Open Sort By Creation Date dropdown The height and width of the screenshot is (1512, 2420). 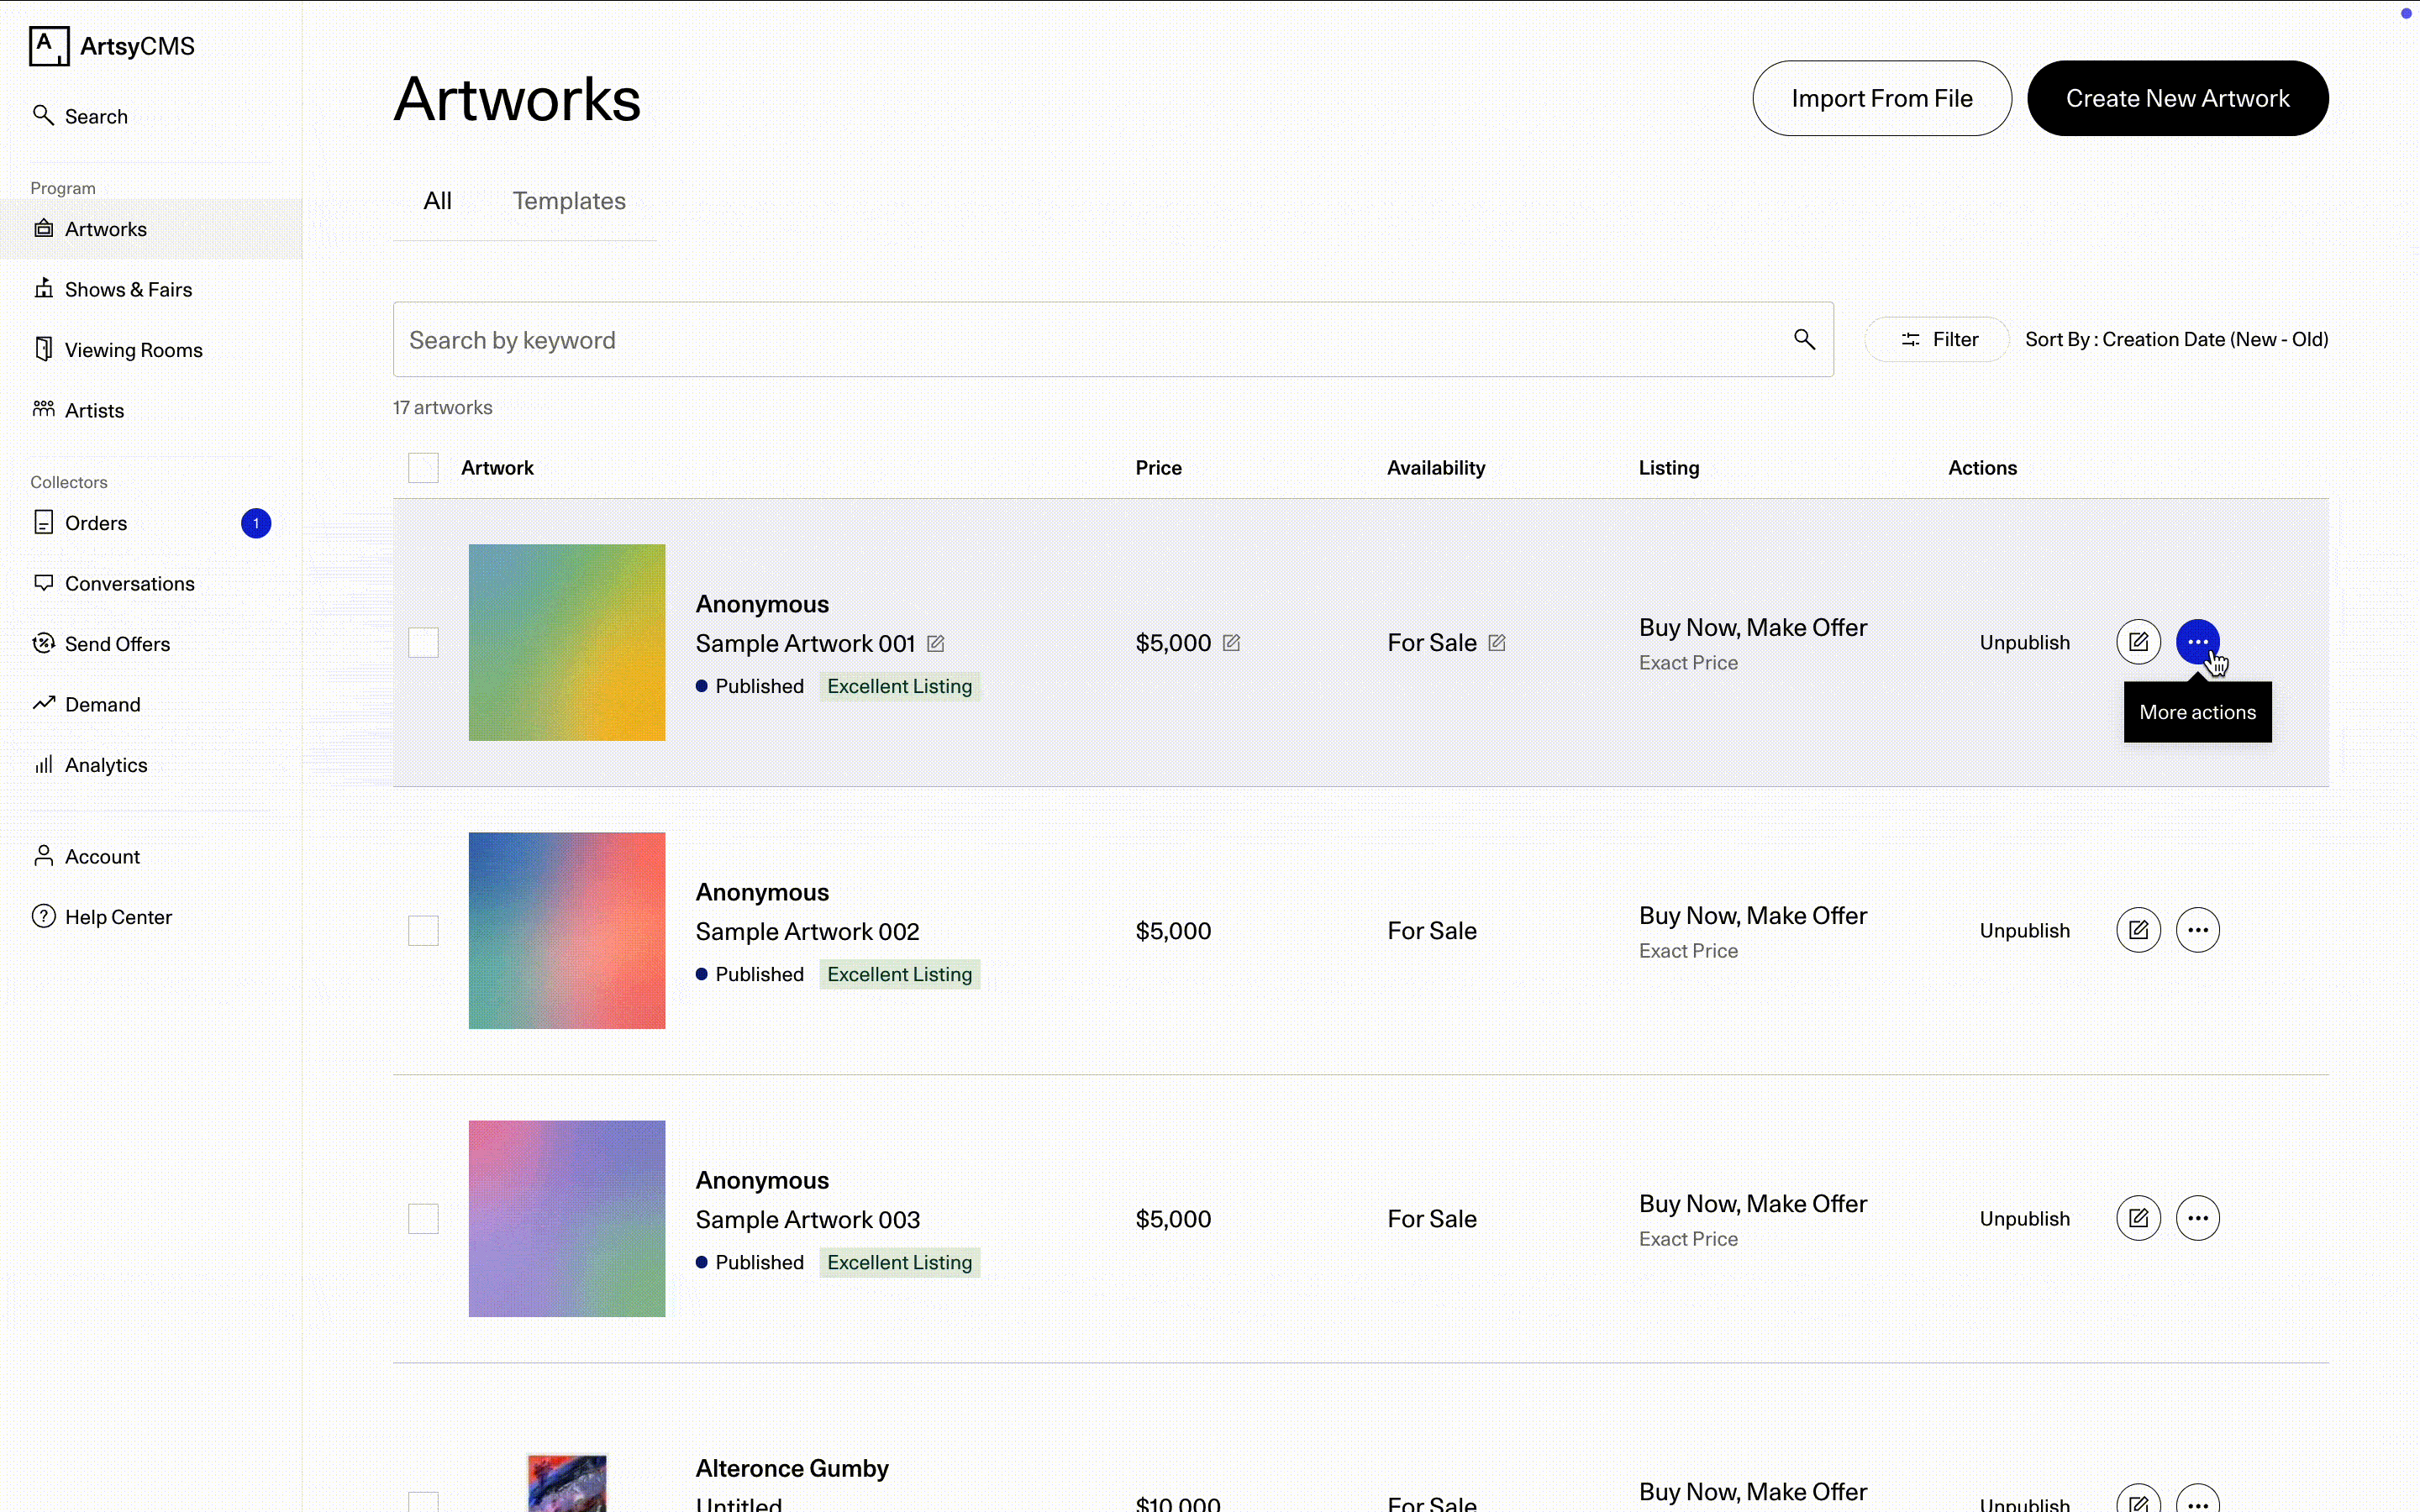pos(2176,340)
